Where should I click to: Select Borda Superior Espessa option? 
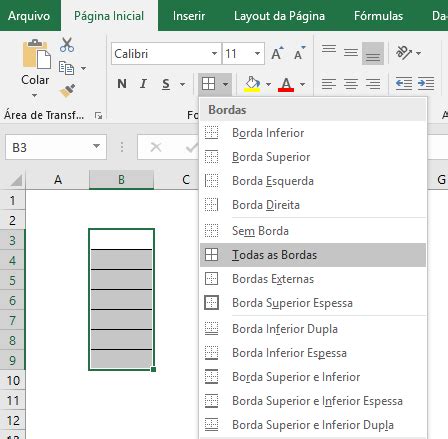pyautogui.click(x=313, y=303)
